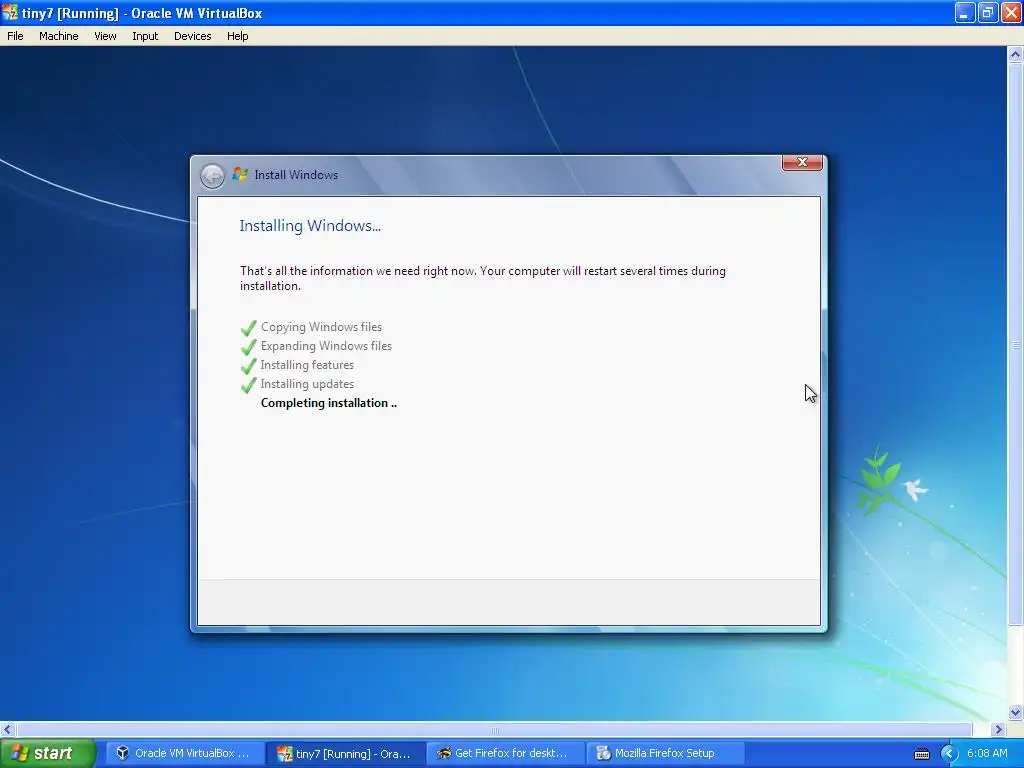1024x768 pixels.
Task: Open the View menu
Action: [x=105, y=36]
